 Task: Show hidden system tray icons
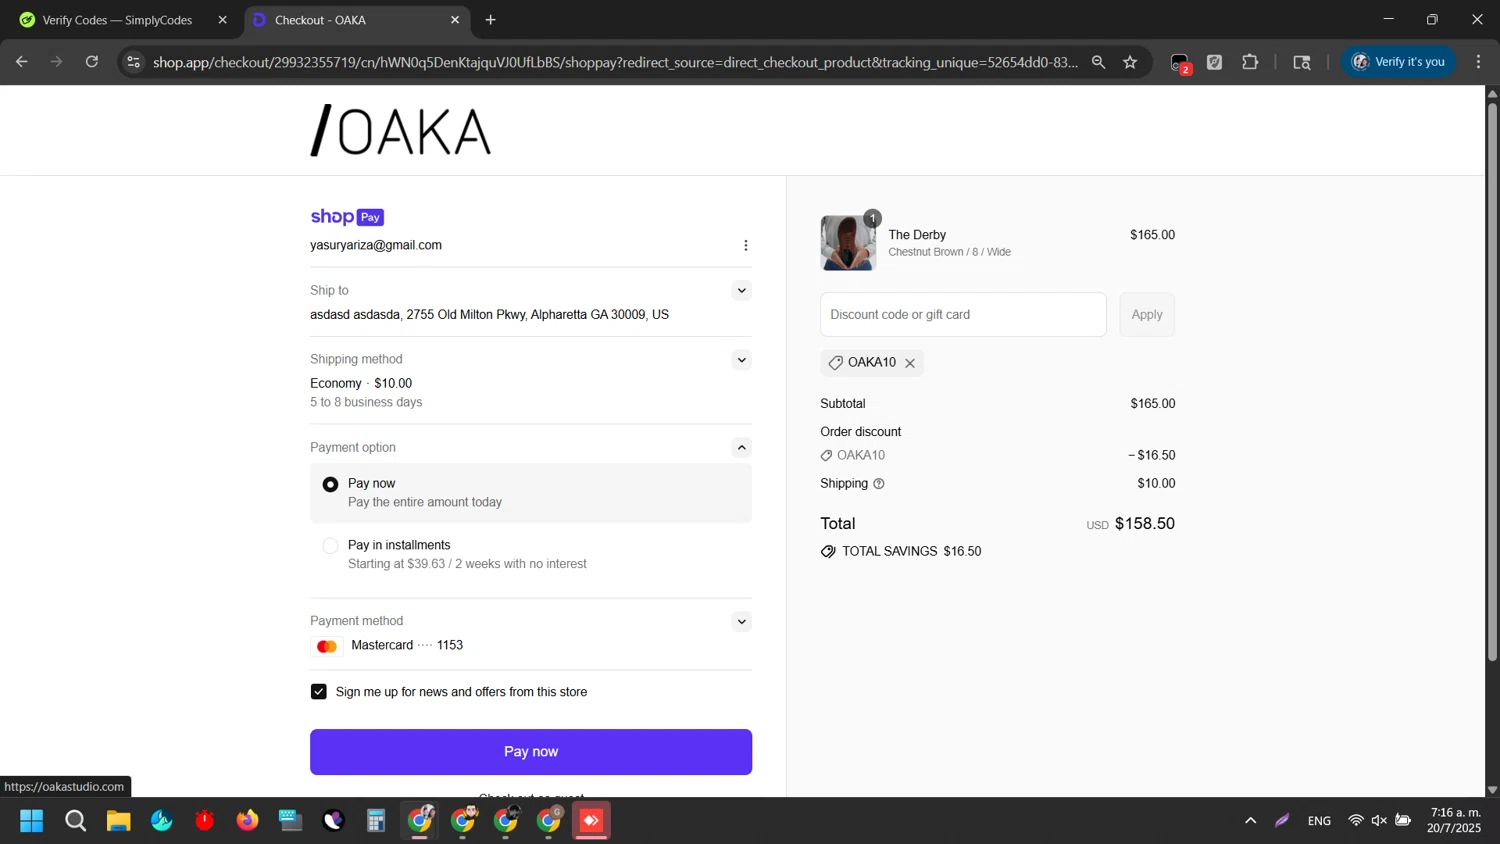point(1250,821)
